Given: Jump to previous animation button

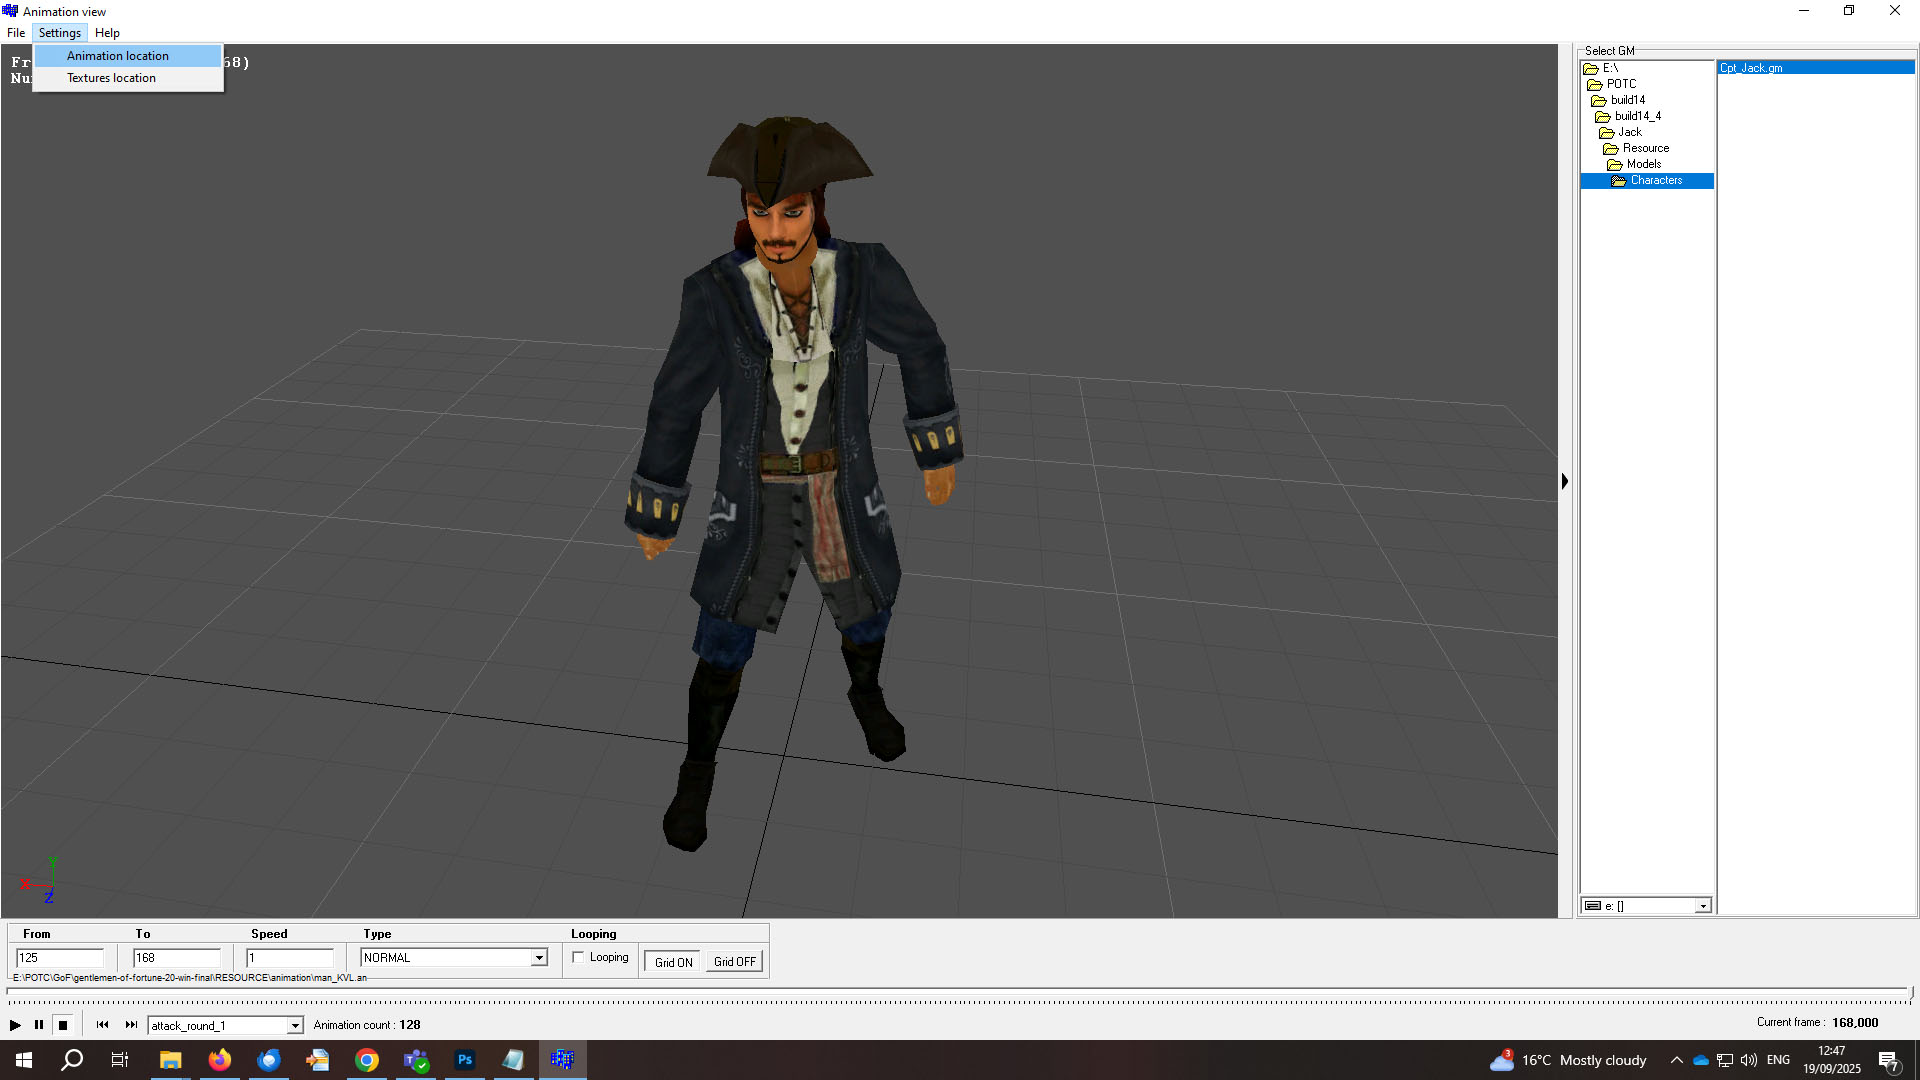Looking at the screenshot, I should (102, 1025).
